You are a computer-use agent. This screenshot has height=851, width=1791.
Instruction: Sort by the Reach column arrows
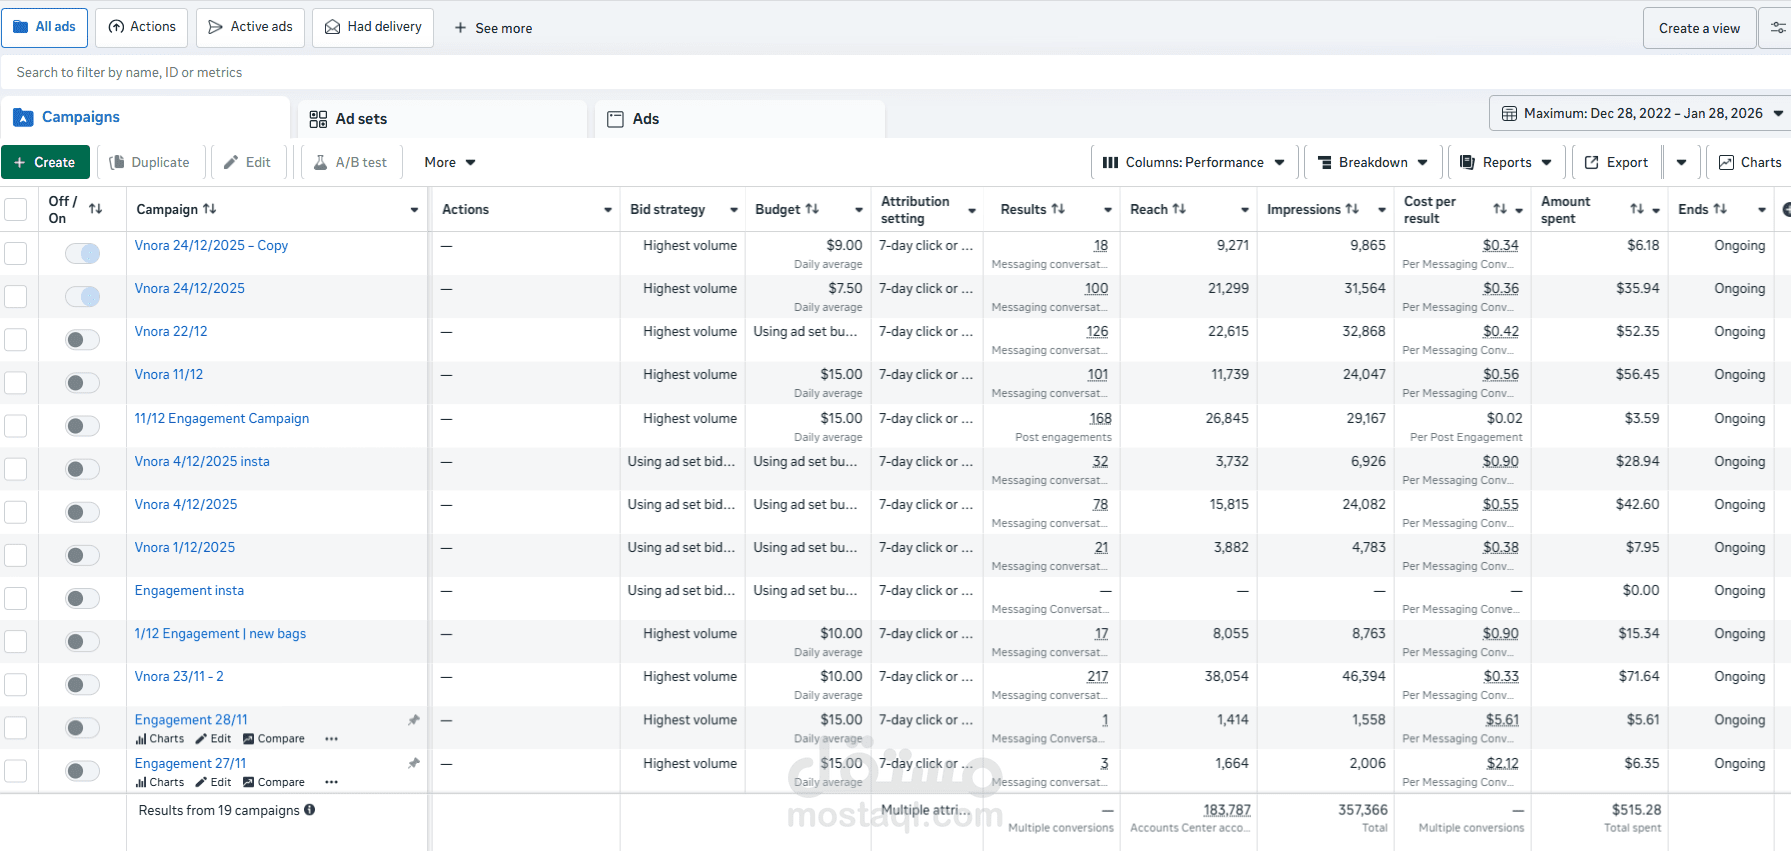1180,209
